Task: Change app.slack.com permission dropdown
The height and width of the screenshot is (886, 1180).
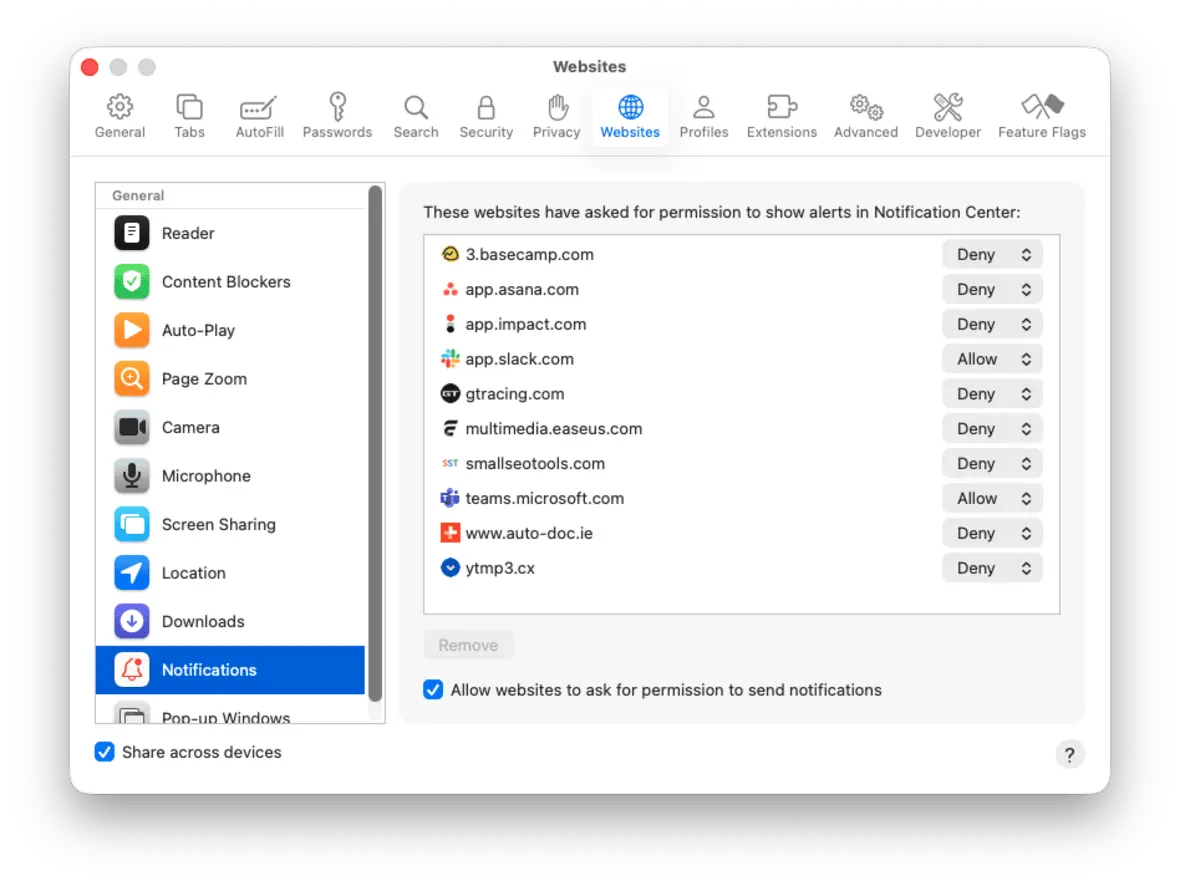Action: (x=991, y=358)
